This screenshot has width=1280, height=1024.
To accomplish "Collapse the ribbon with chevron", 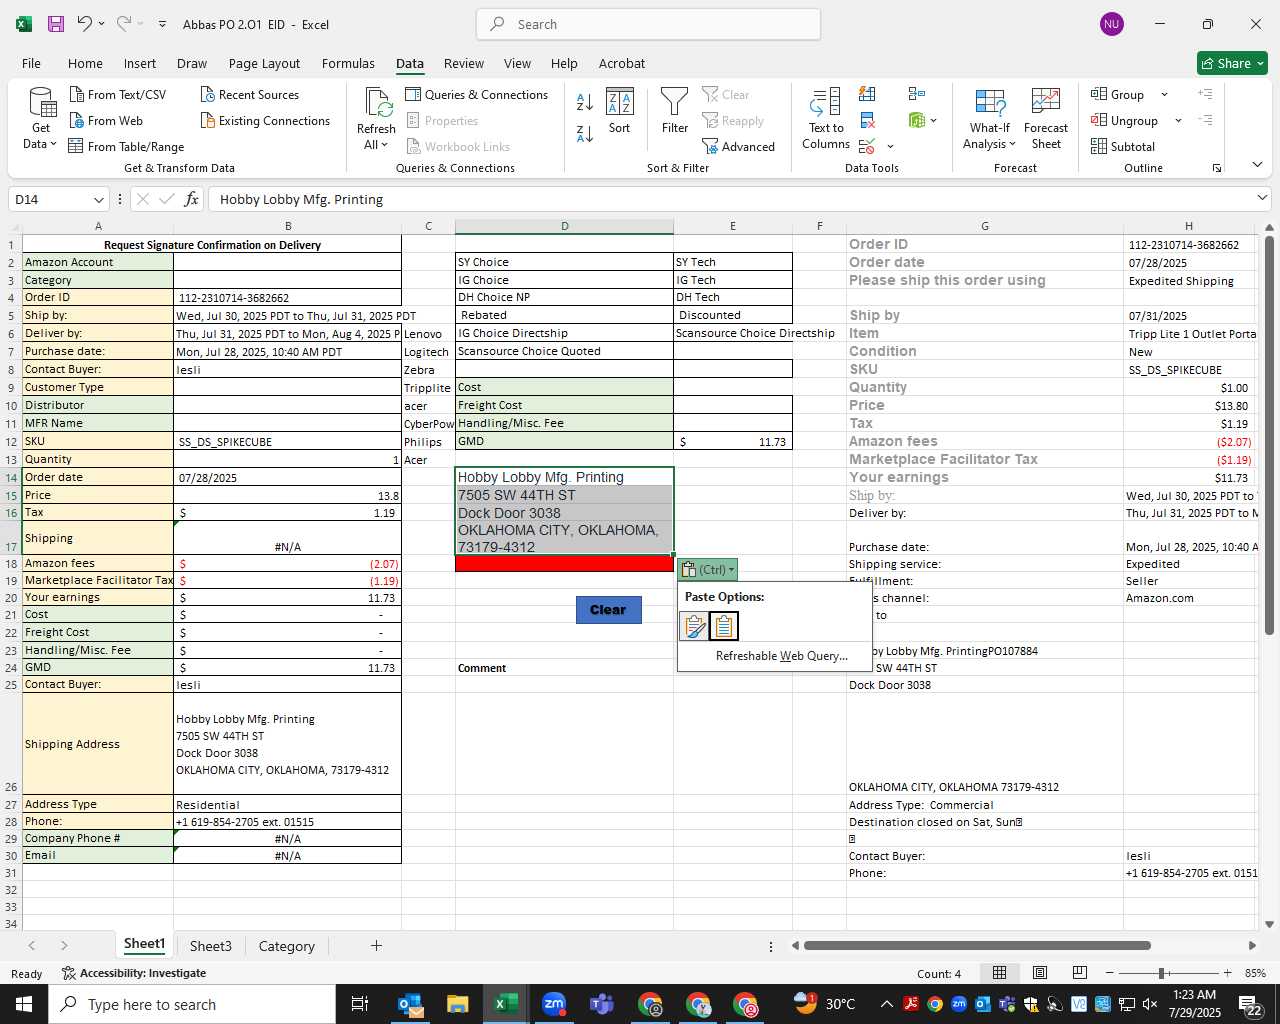I will [x=1257, y=164].
